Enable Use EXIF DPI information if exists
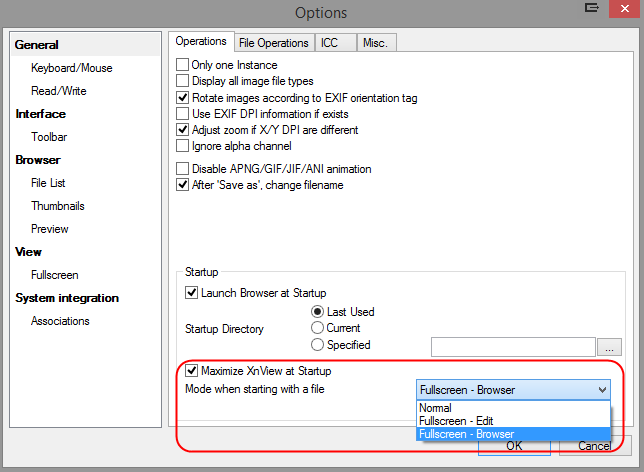The image size is (644, 472). pos(182,113)
